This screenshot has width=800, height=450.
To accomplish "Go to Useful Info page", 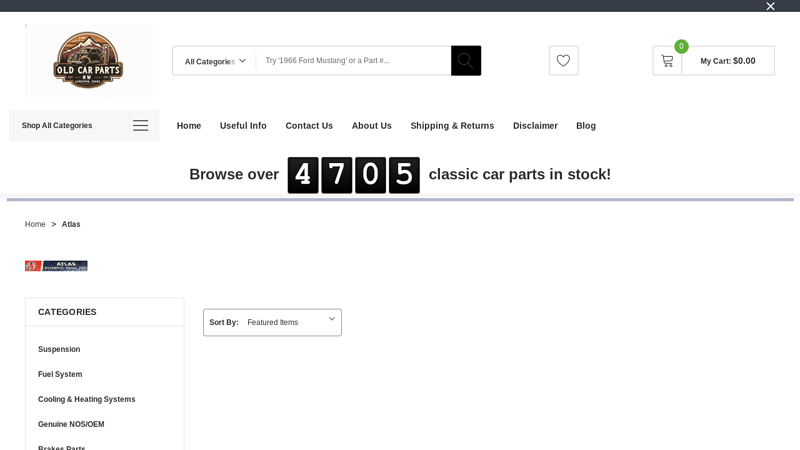I will tap(243, 126).
